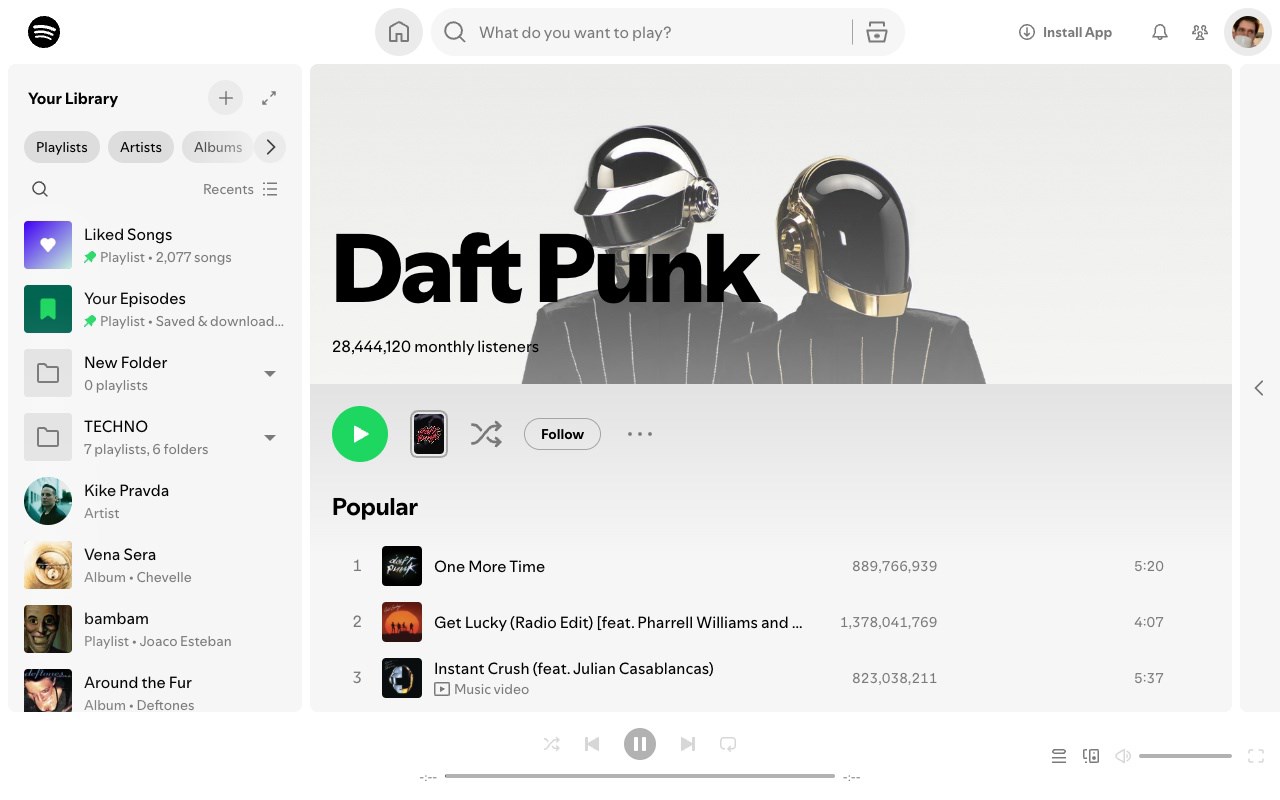The height and width of the screenshot is (800, 1280).
Task: Click the Spotify logo
Action: 44,32
